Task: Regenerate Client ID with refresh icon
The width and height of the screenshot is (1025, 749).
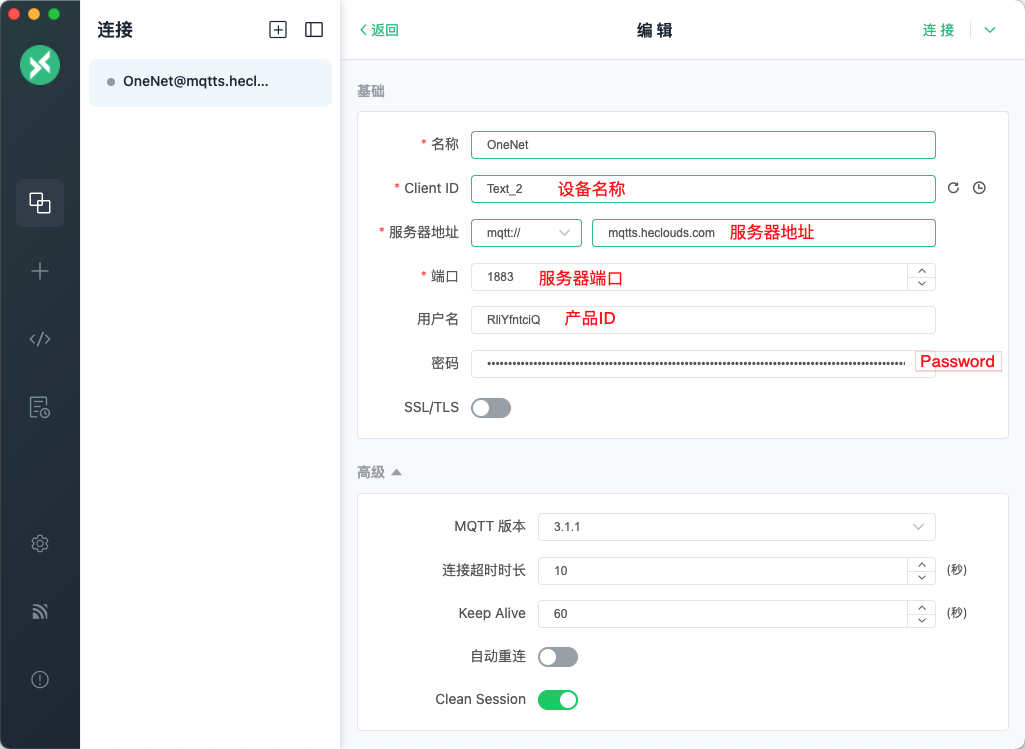Action: pos(953,188)
